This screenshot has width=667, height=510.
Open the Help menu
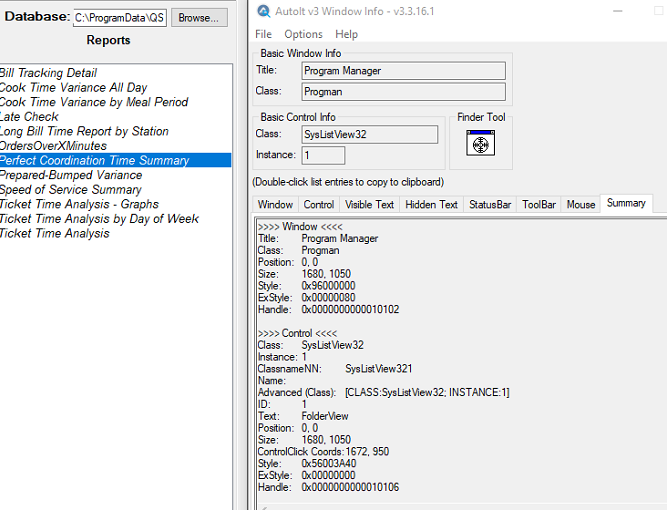[346, 34]
